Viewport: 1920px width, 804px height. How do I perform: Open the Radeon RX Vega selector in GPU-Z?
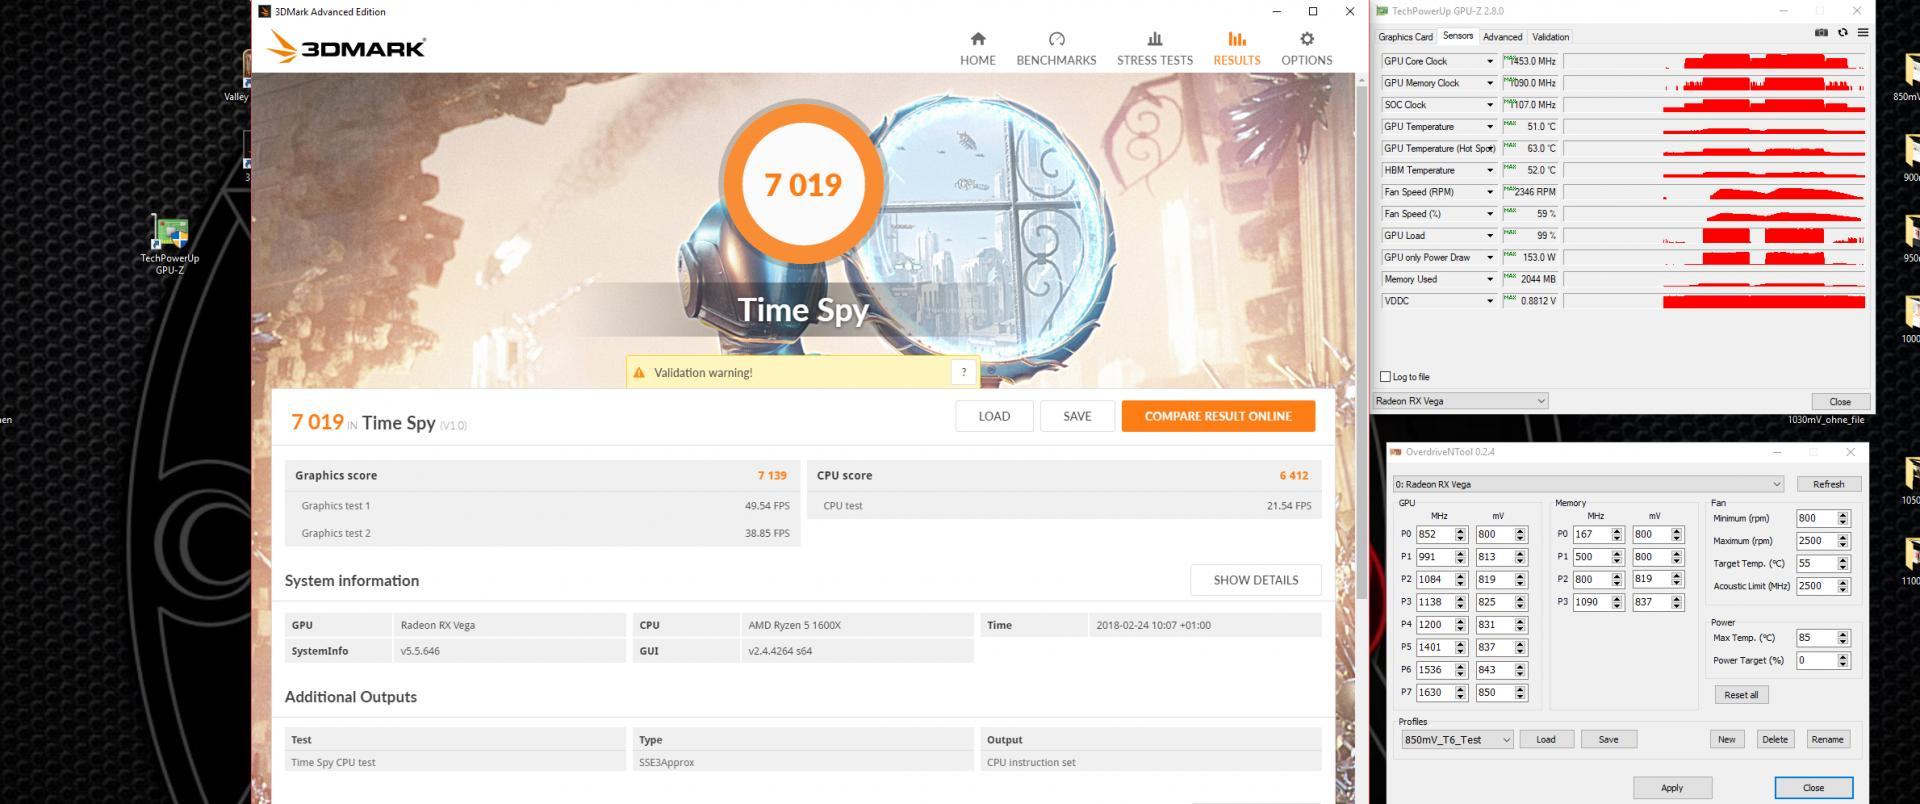[1461, 401]
